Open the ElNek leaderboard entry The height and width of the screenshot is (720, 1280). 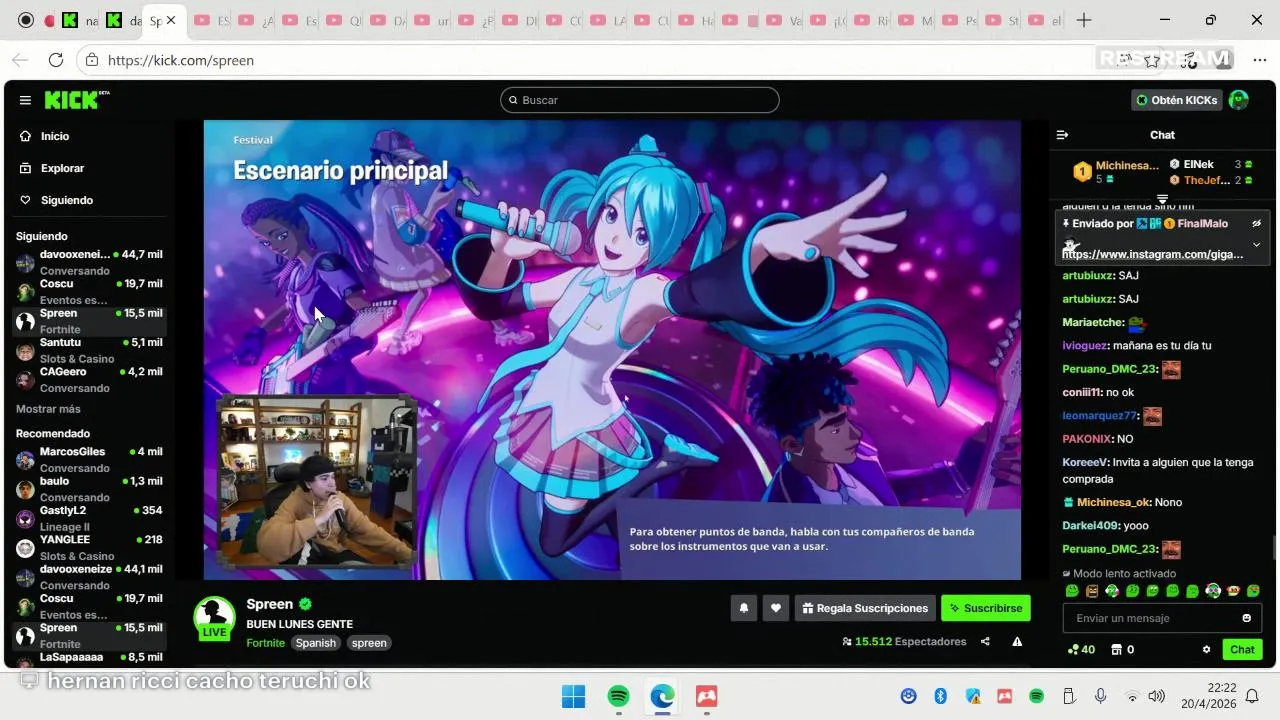pyautogui.click(x=1212, y=164)
